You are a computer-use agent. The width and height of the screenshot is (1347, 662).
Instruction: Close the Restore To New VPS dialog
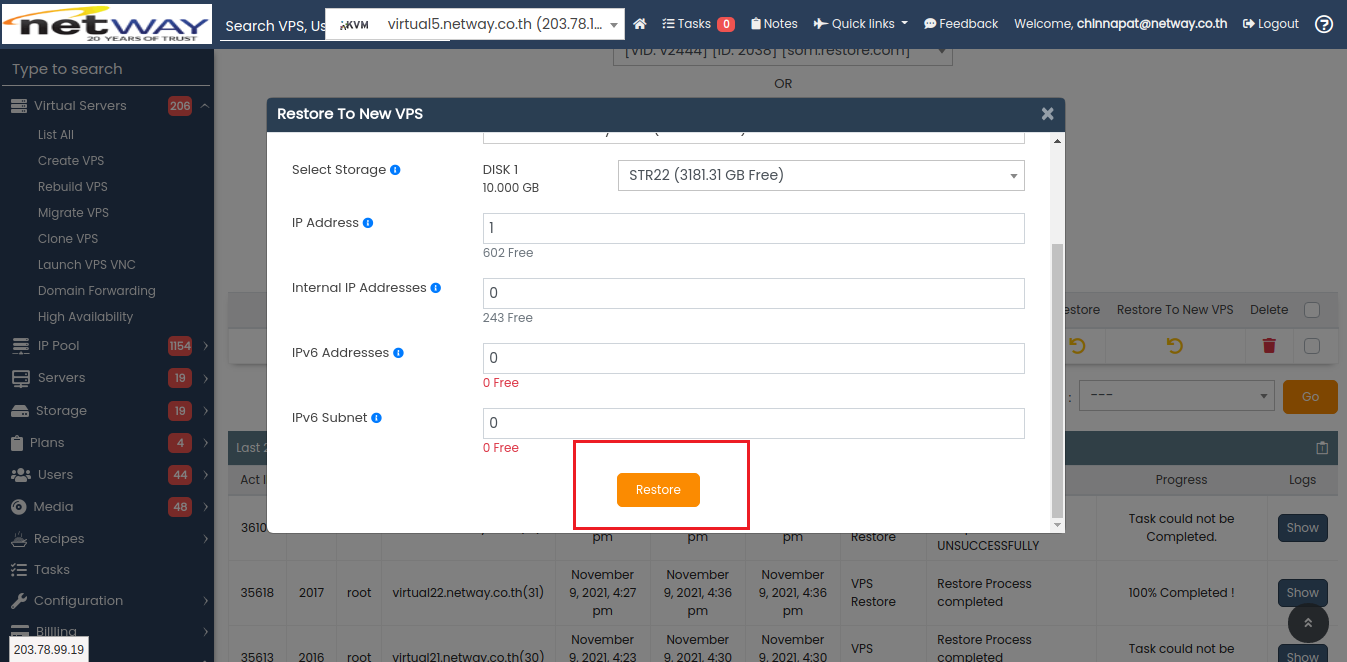(x=1047, y=114)
